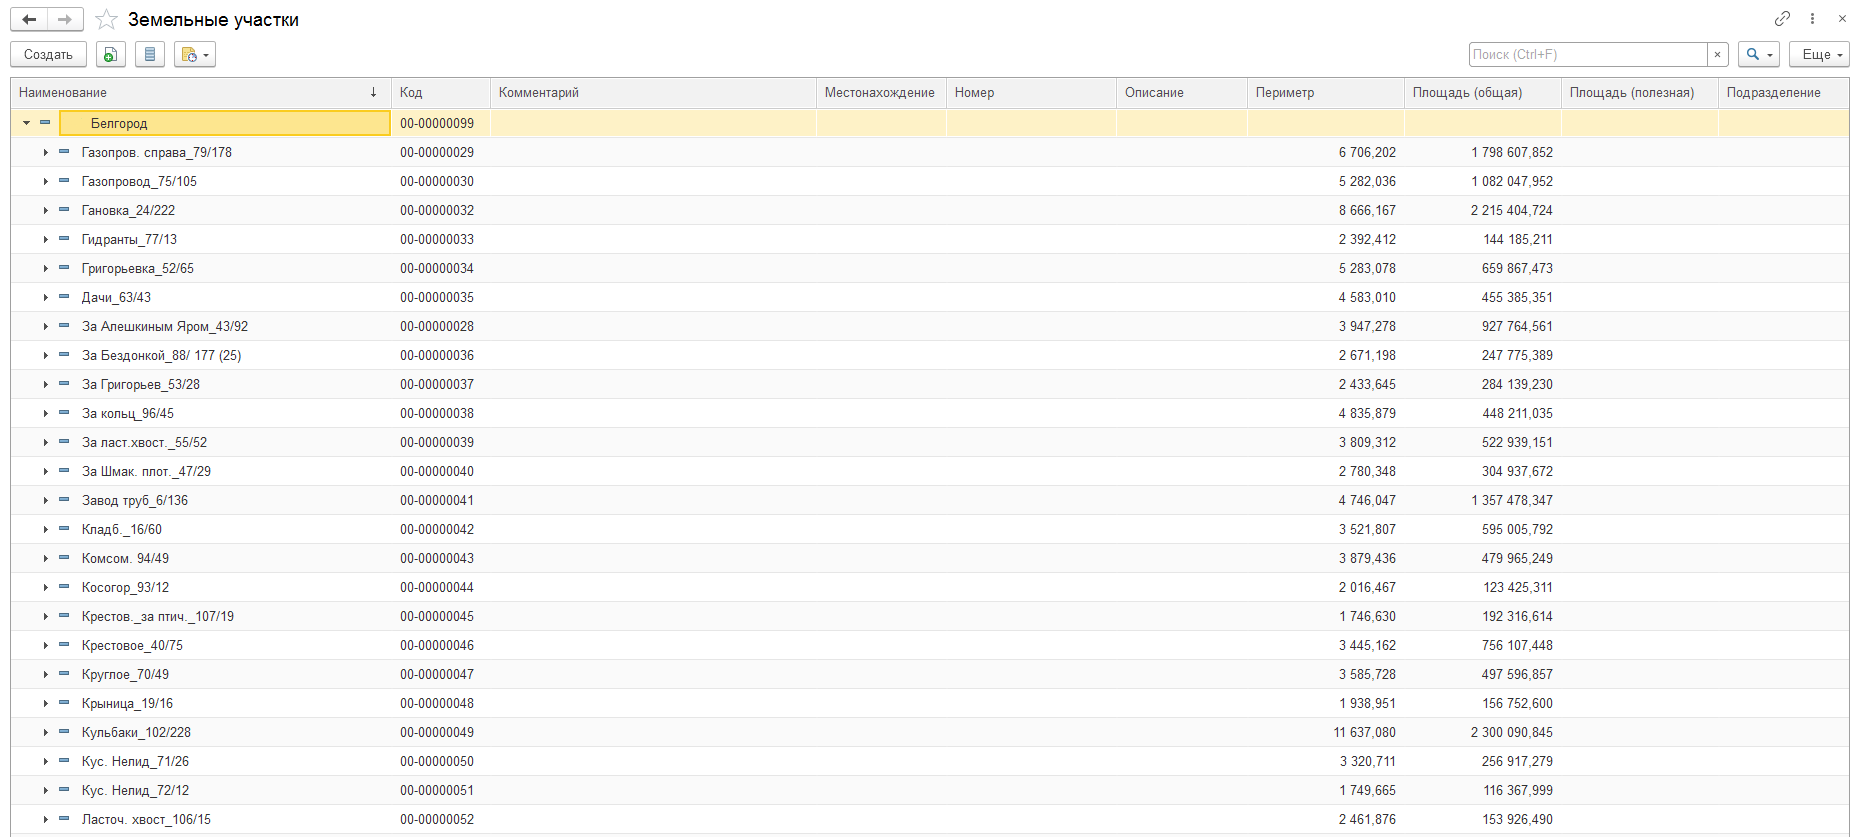Collapse the Белгород group
The height and width of the screenshot is (837, 1868).
tap(27, 123)
